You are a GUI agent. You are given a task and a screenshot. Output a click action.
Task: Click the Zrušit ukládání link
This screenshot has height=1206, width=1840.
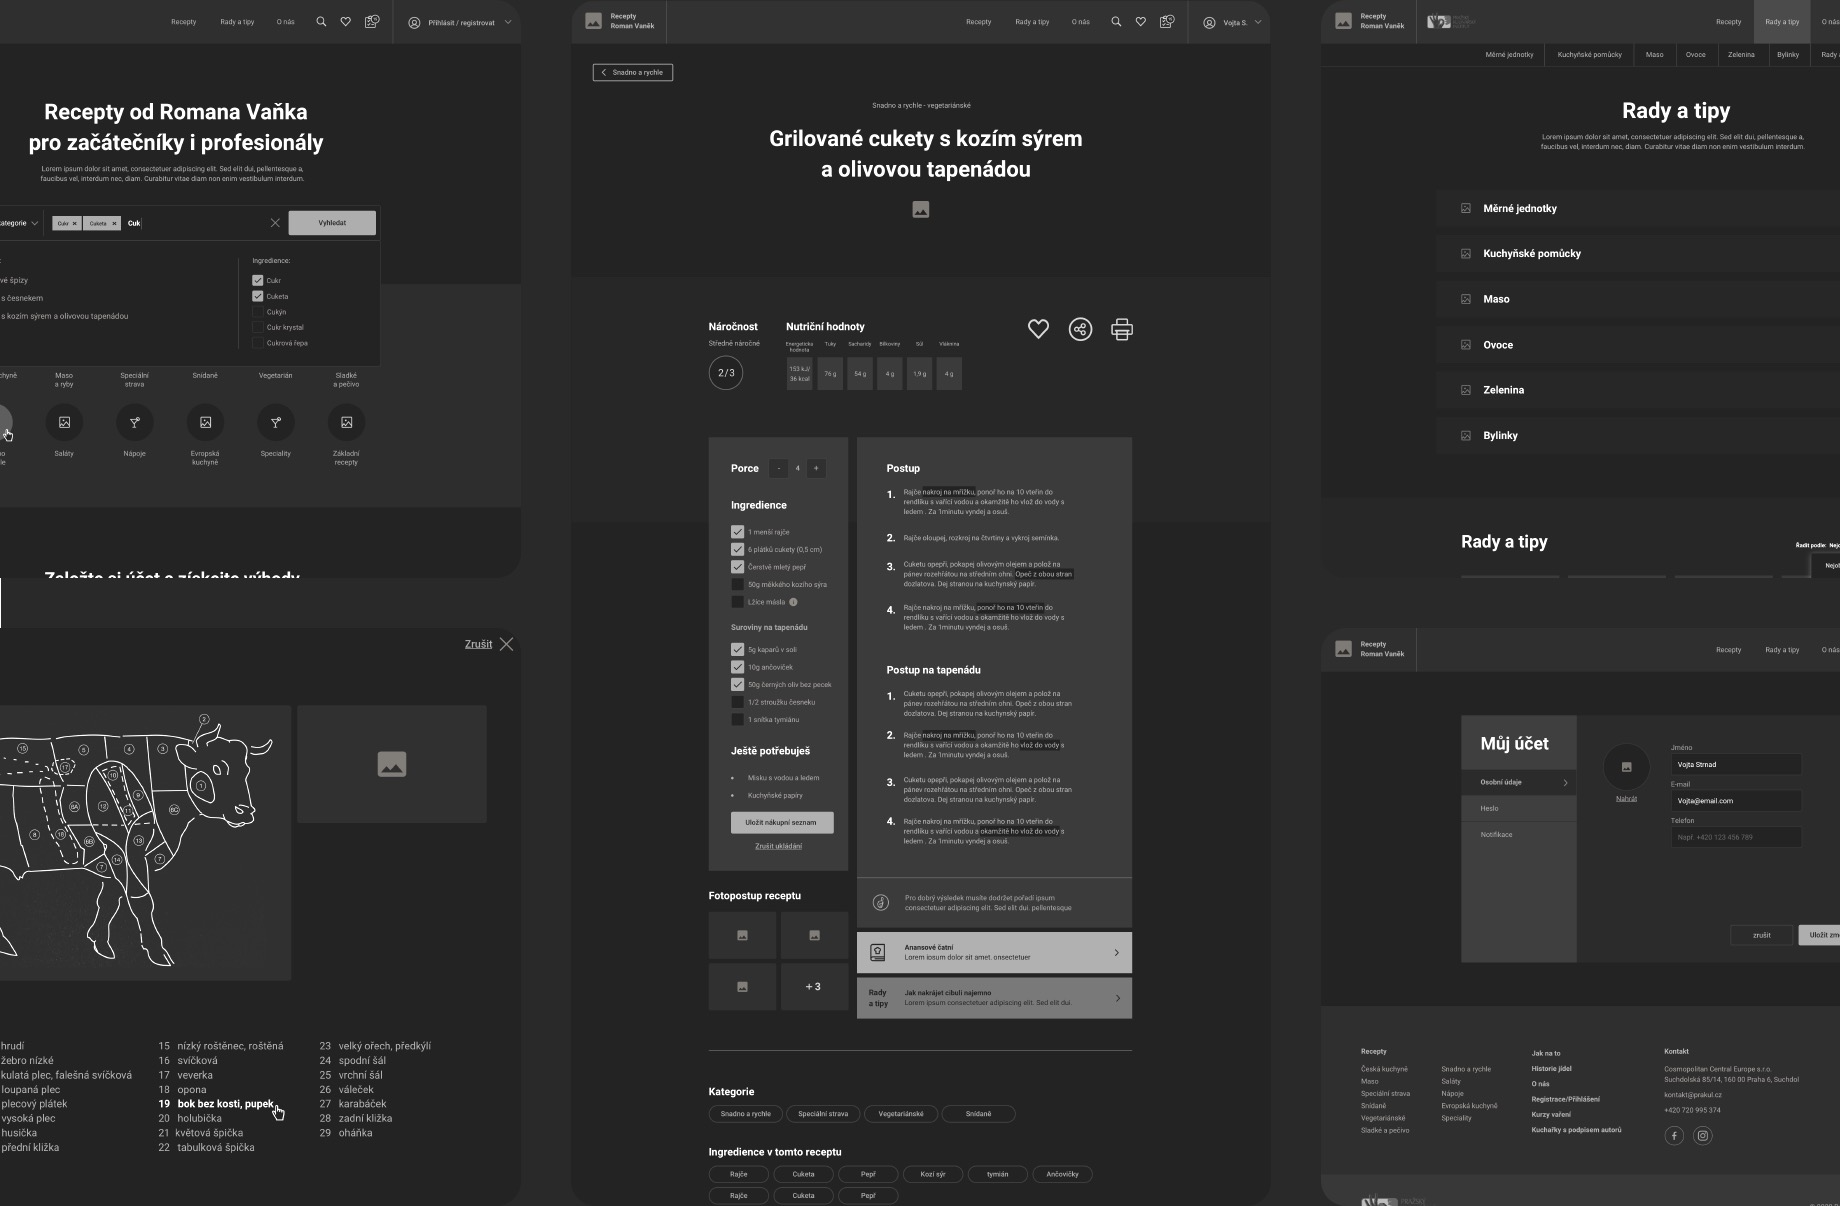pos(778,846)
